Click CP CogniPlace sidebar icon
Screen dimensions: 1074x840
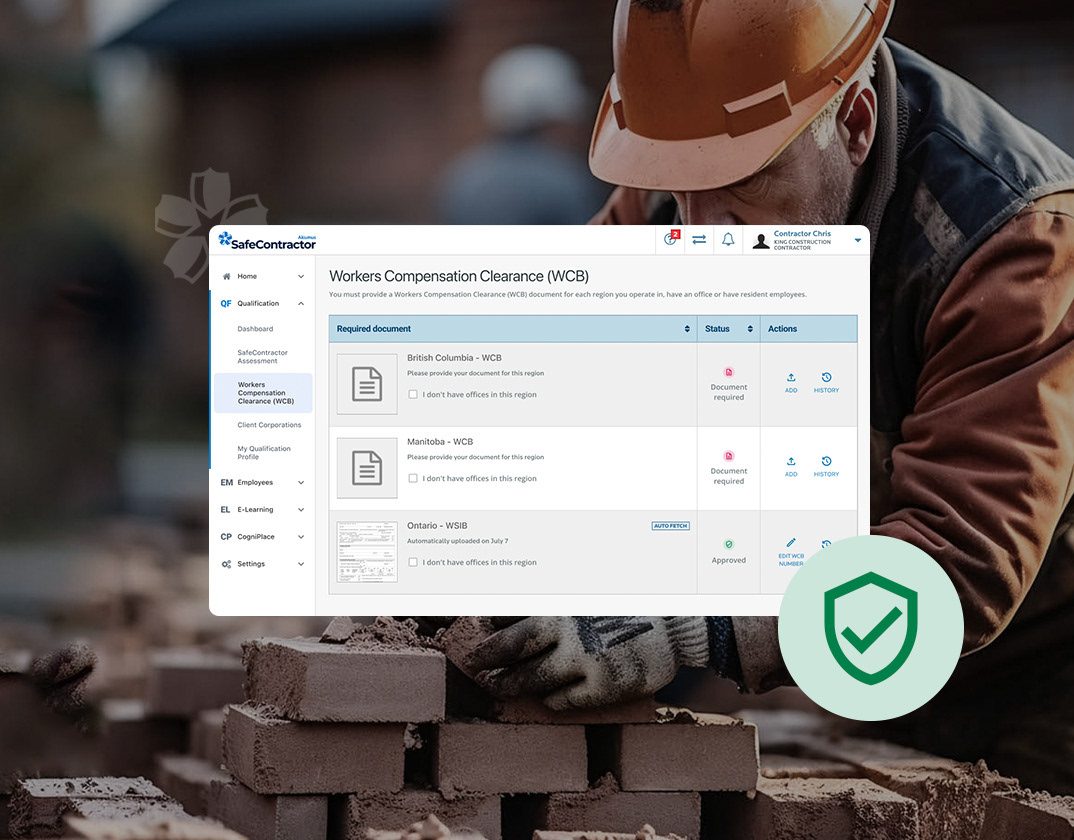click(226, 536)
